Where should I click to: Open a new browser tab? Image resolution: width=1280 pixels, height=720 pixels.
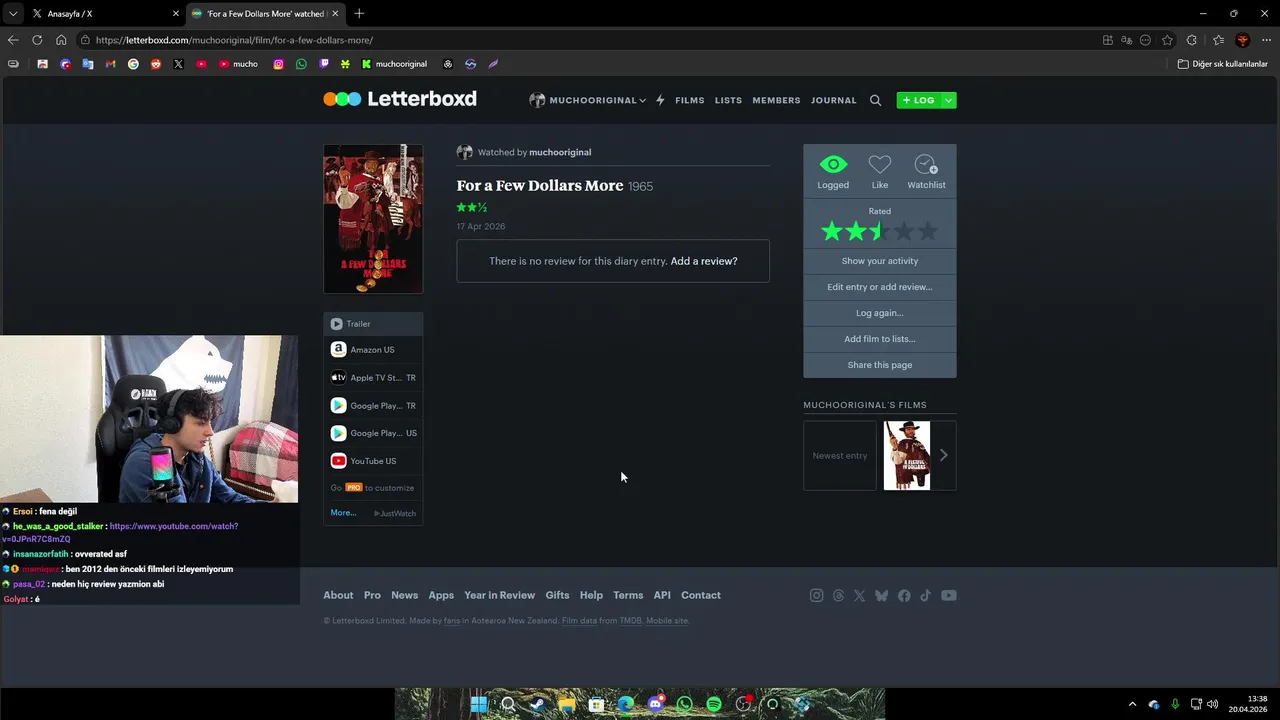359,14
